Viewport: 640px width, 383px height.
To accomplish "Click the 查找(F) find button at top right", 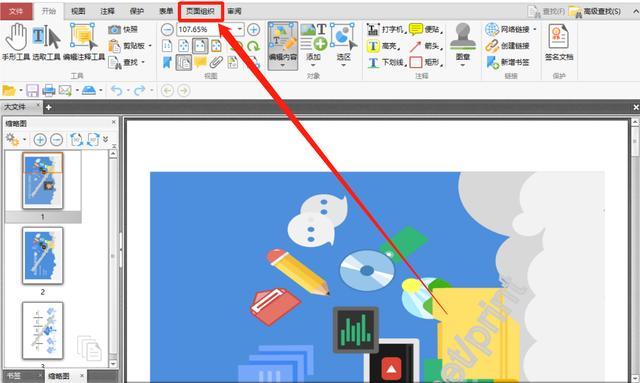I will (547, 11).
